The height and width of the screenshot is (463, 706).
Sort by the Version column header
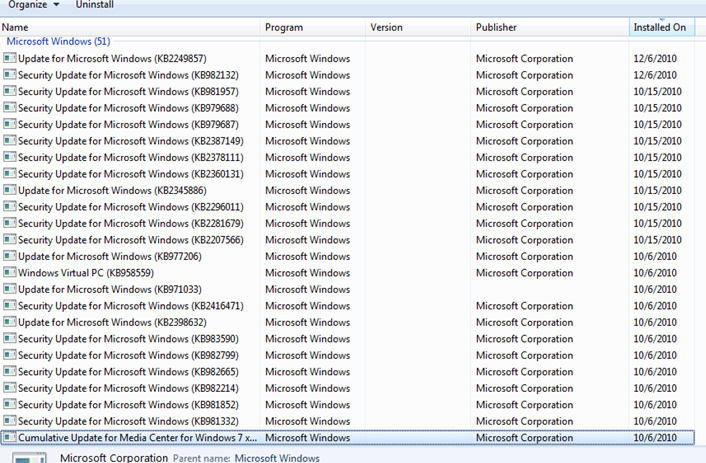[x=418, y=27]
